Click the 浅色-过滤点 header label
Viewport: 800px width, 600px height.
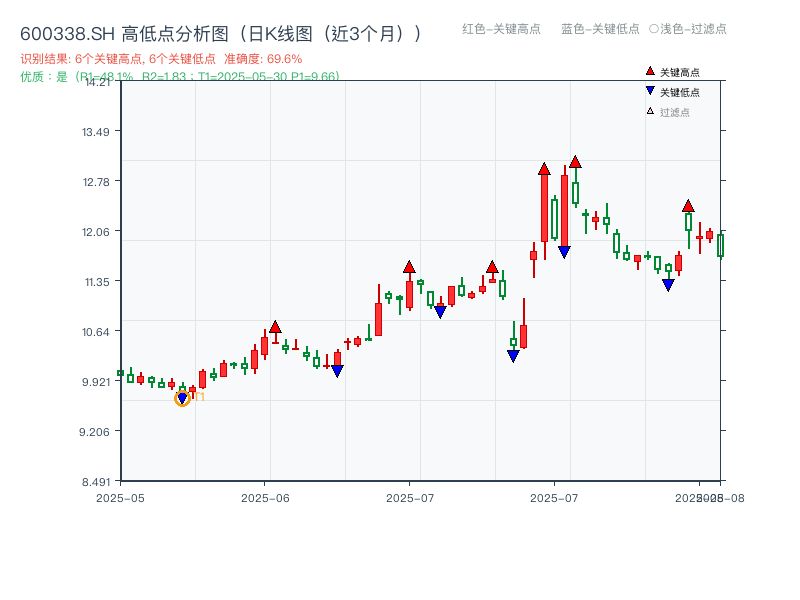(690, 30)
